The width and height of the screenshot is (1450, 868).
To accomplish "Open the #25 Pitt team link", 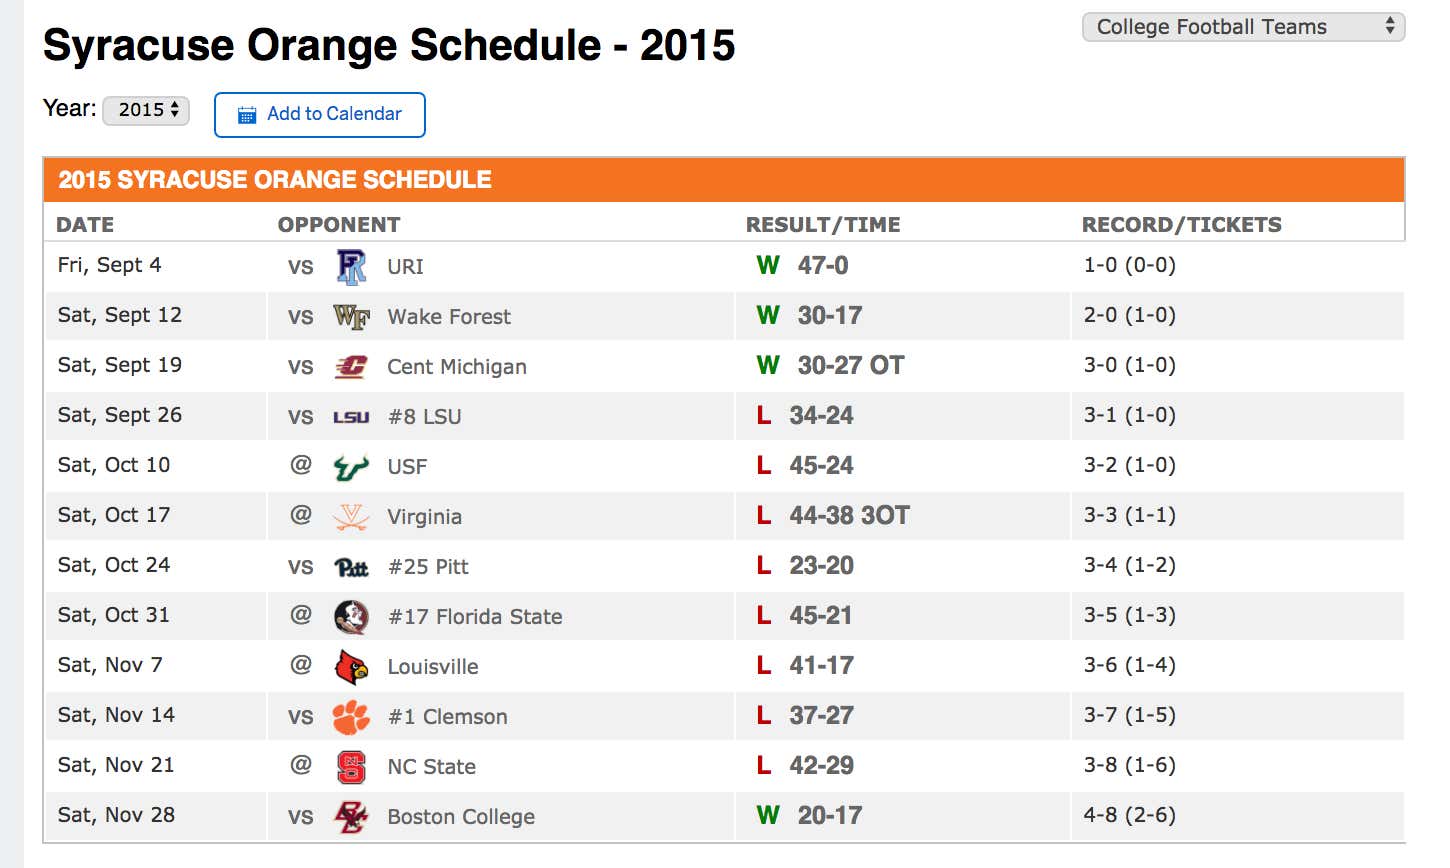I will pos(428,567).
